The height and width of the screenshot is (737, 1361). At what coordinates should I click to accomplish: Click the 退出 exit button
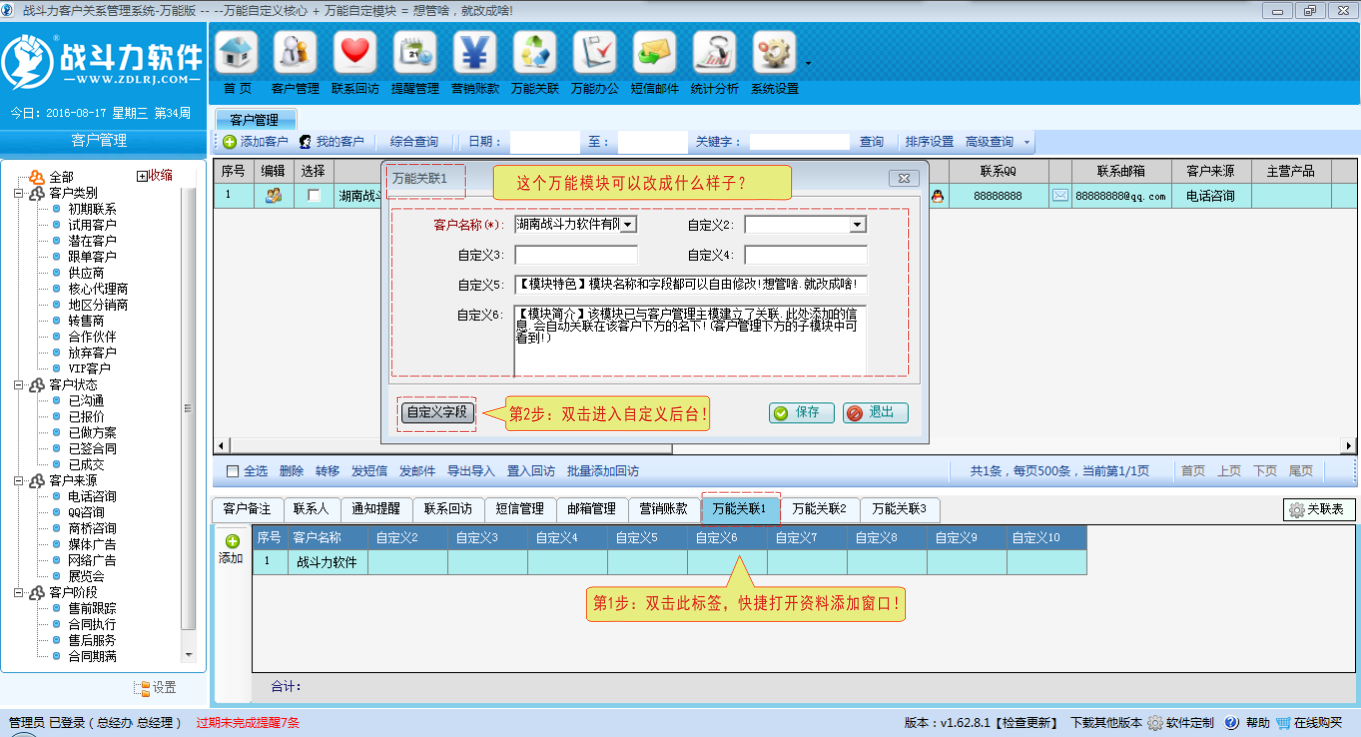(x=875, y=413)
